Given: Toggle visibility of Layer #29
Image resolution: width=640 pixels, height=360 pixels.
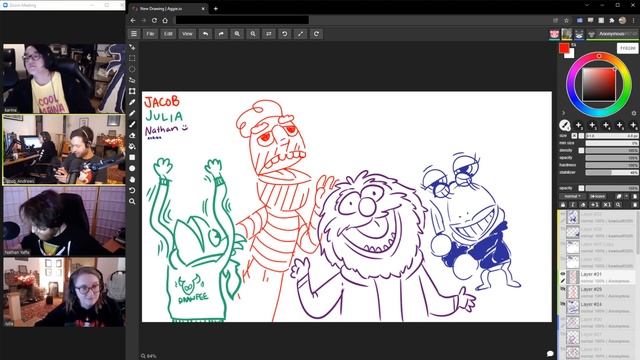Looking at the screenshot, I should [x=563, y=289].
